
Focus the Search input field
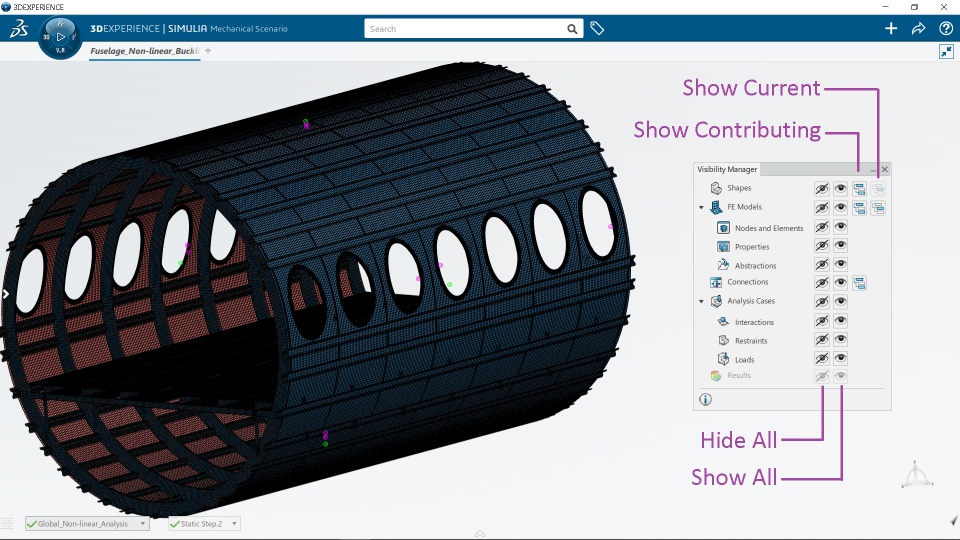(465, 29)
